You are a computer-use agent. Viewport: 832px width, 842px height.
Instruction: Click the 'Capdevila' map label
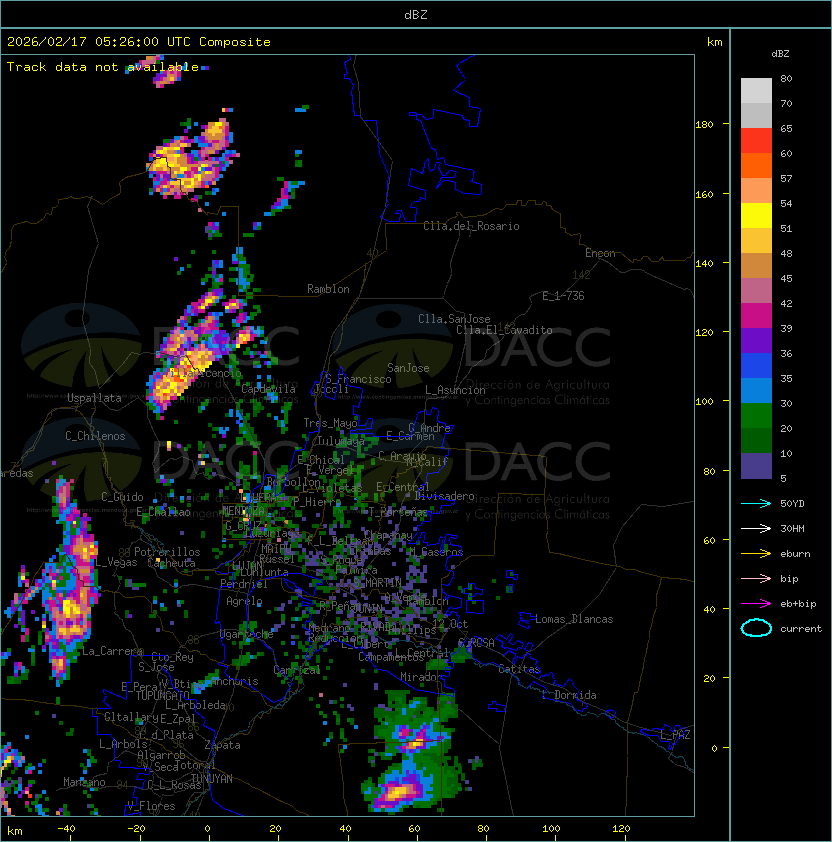point(269,389)
